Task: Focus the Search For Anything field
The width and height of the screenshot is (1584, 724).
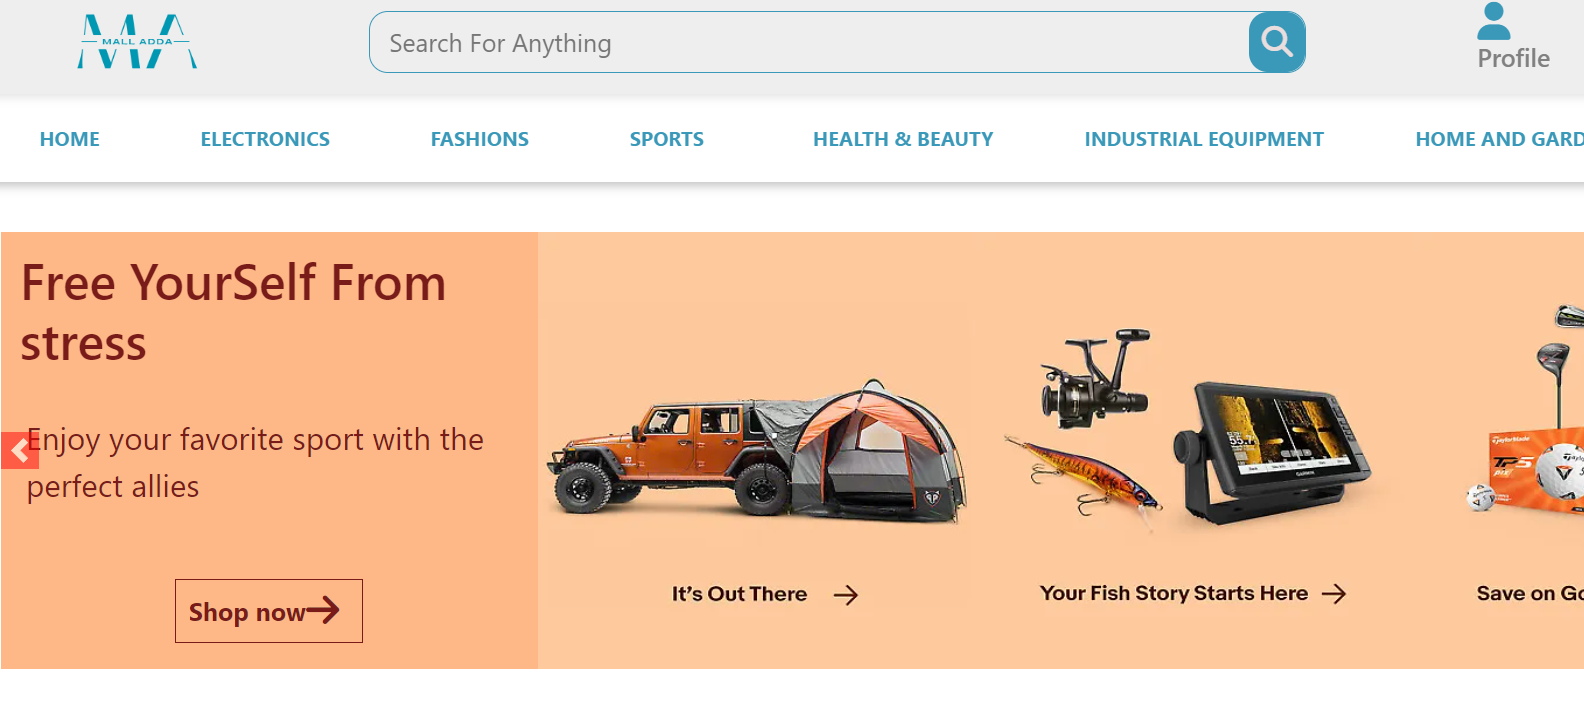Action: (x=809, y=42)
